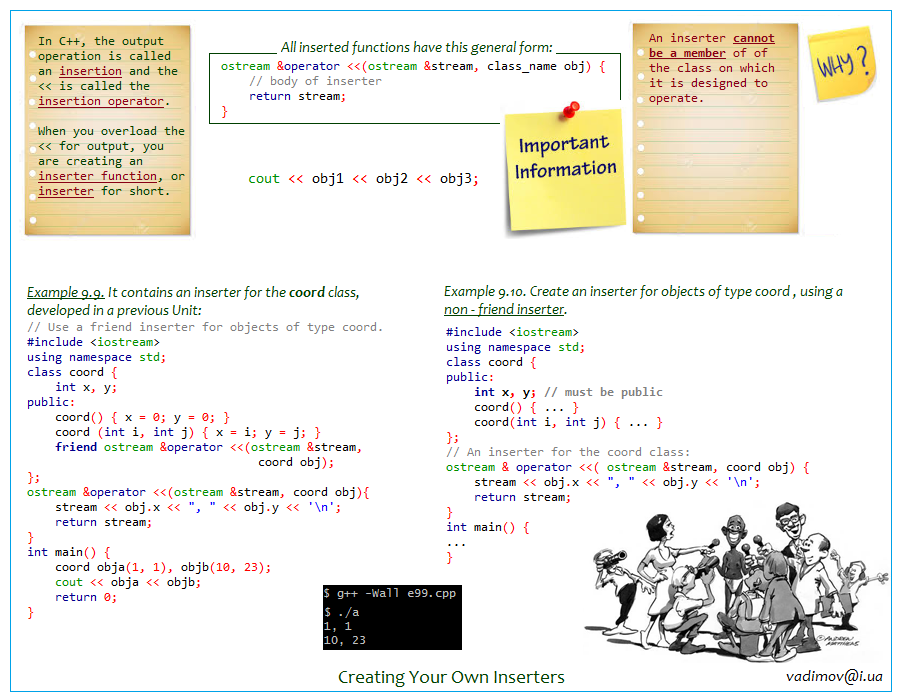Click the underlined 'inserter' in 'inserter for short'

click(x=66, y=192)
